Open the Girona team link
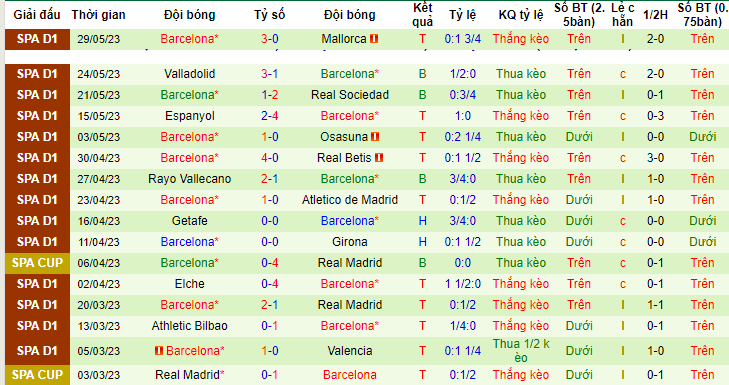Screen dimensions: 729x385 (x=350, y=242)
